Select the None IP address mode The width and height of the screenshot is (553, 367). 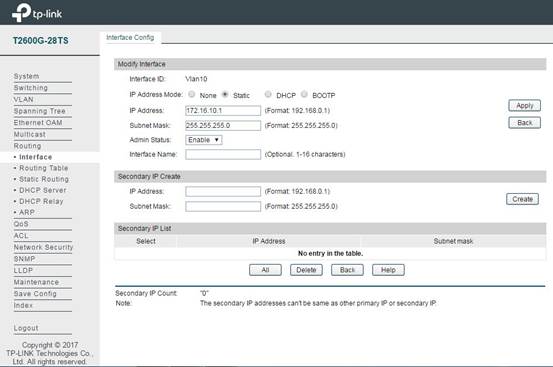click(192, 94)
